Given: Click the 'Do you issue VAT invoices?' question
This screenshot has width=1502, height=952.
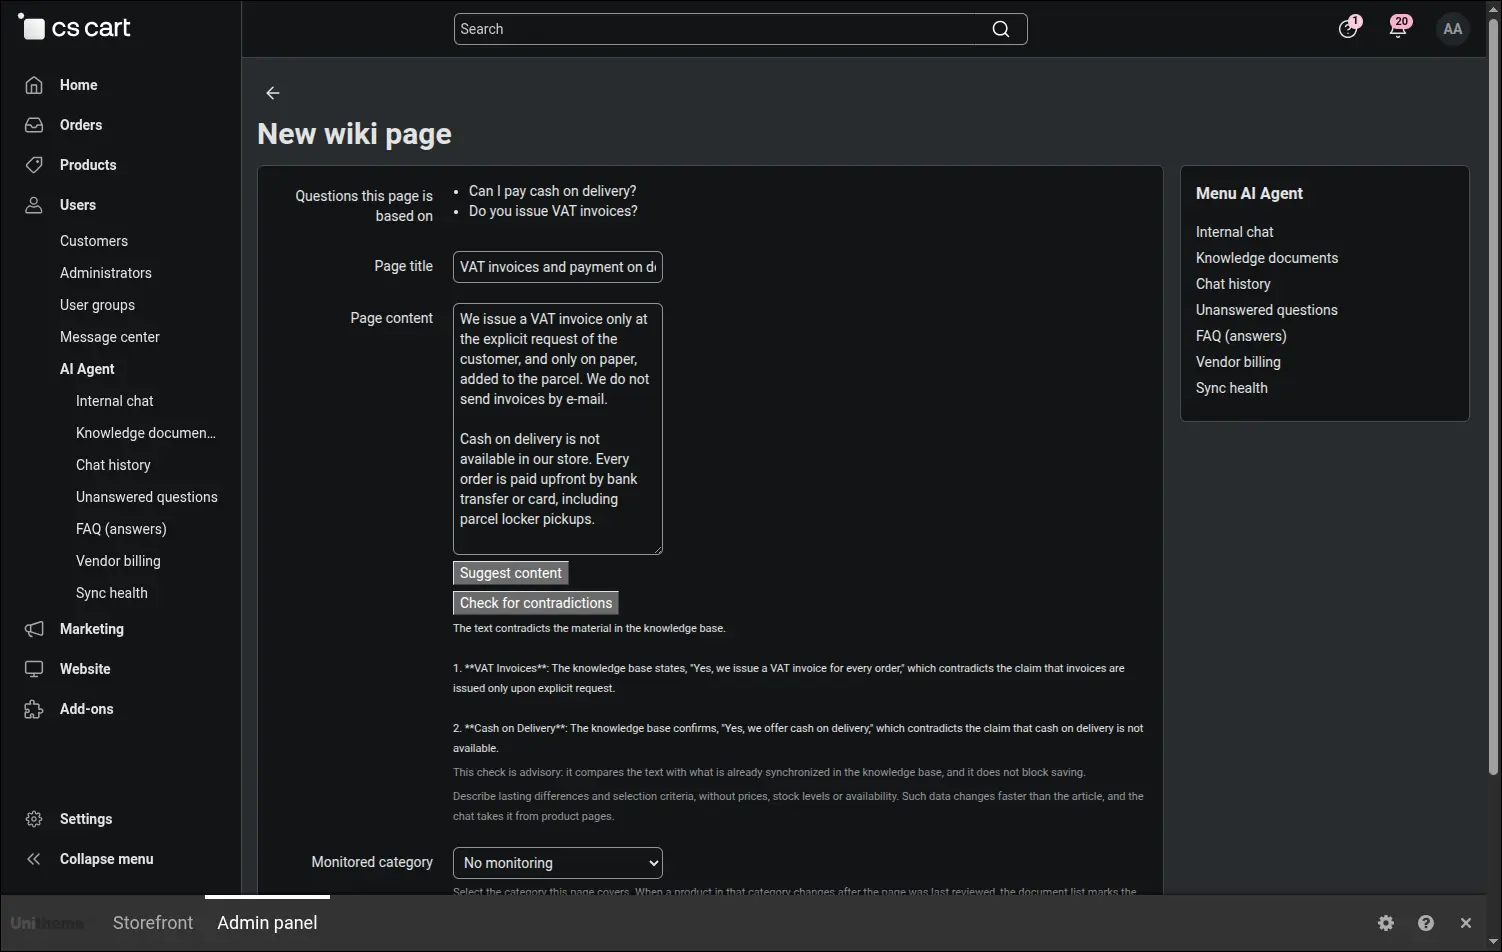Looking at the screenshot, I should (553, 211).
